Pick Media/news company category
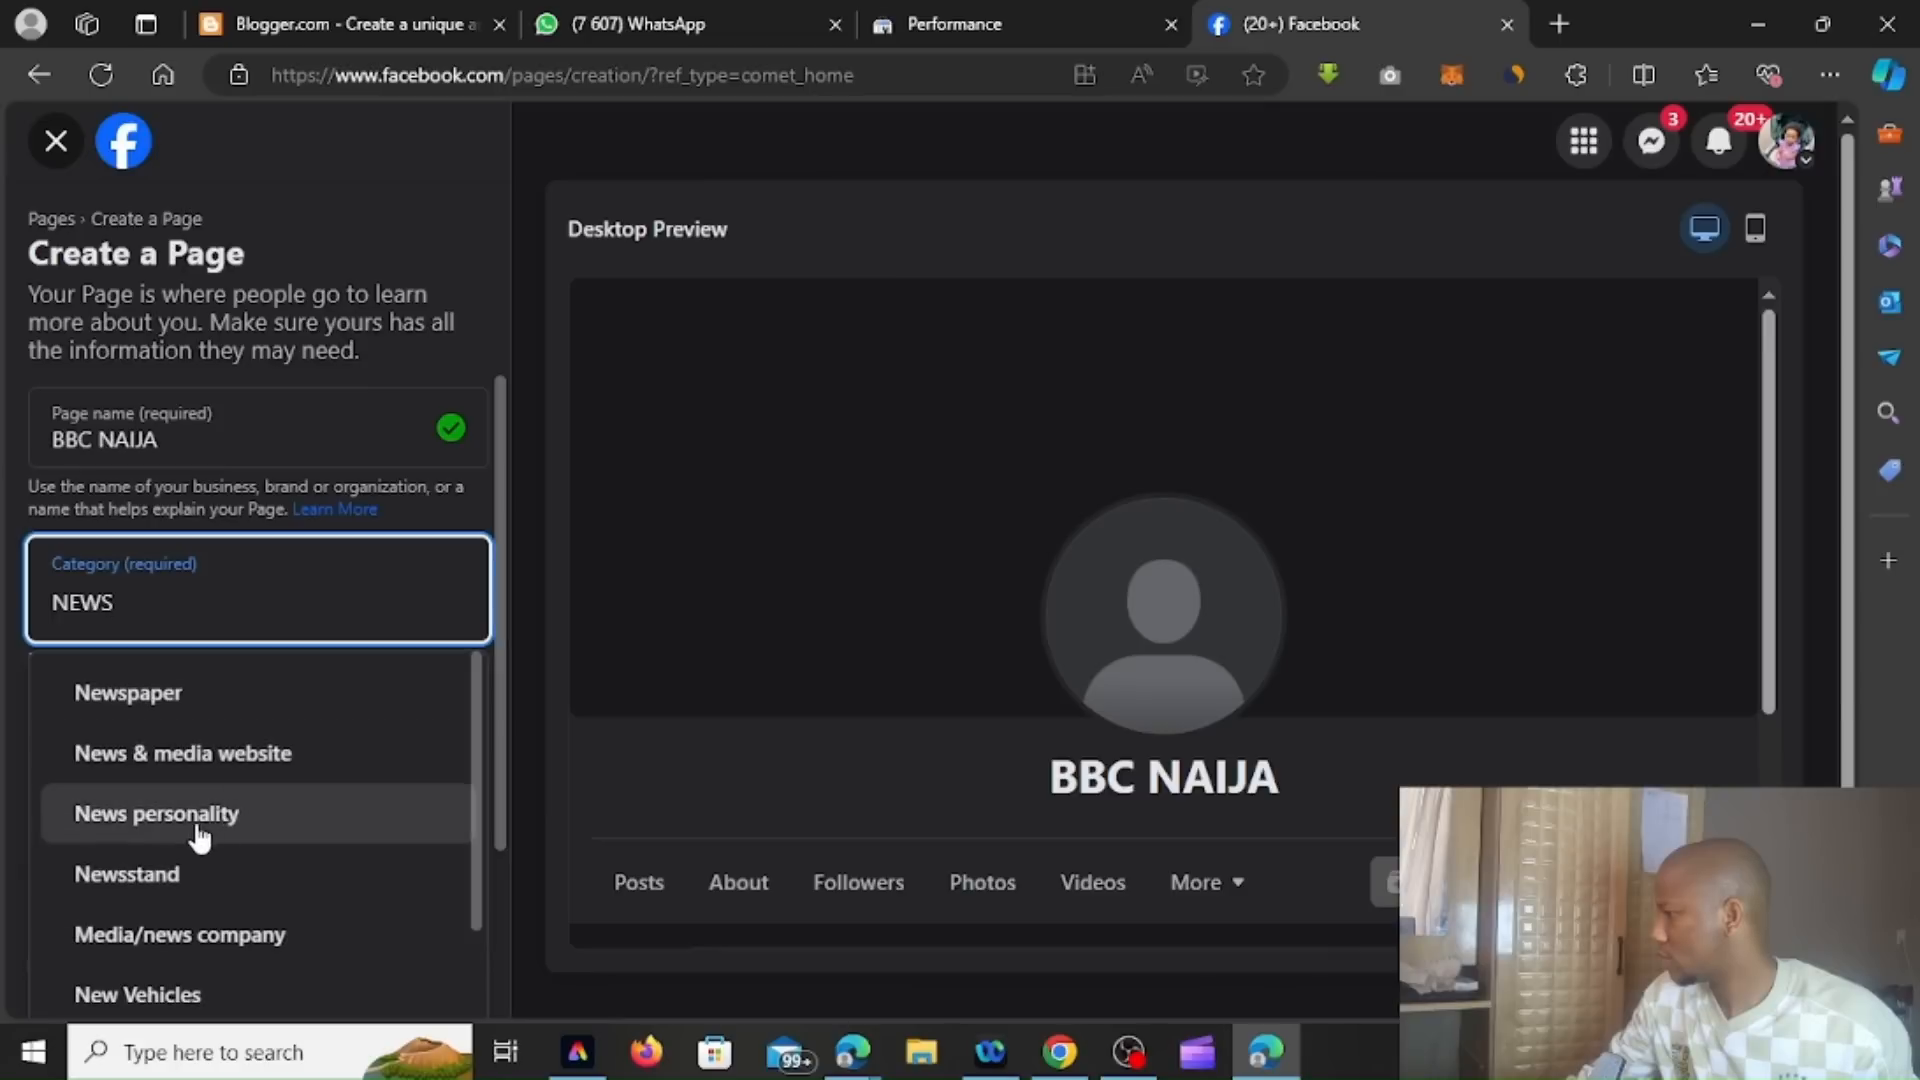The width and height of the screenshot is (1920, 1080). [x=254, y=935]
